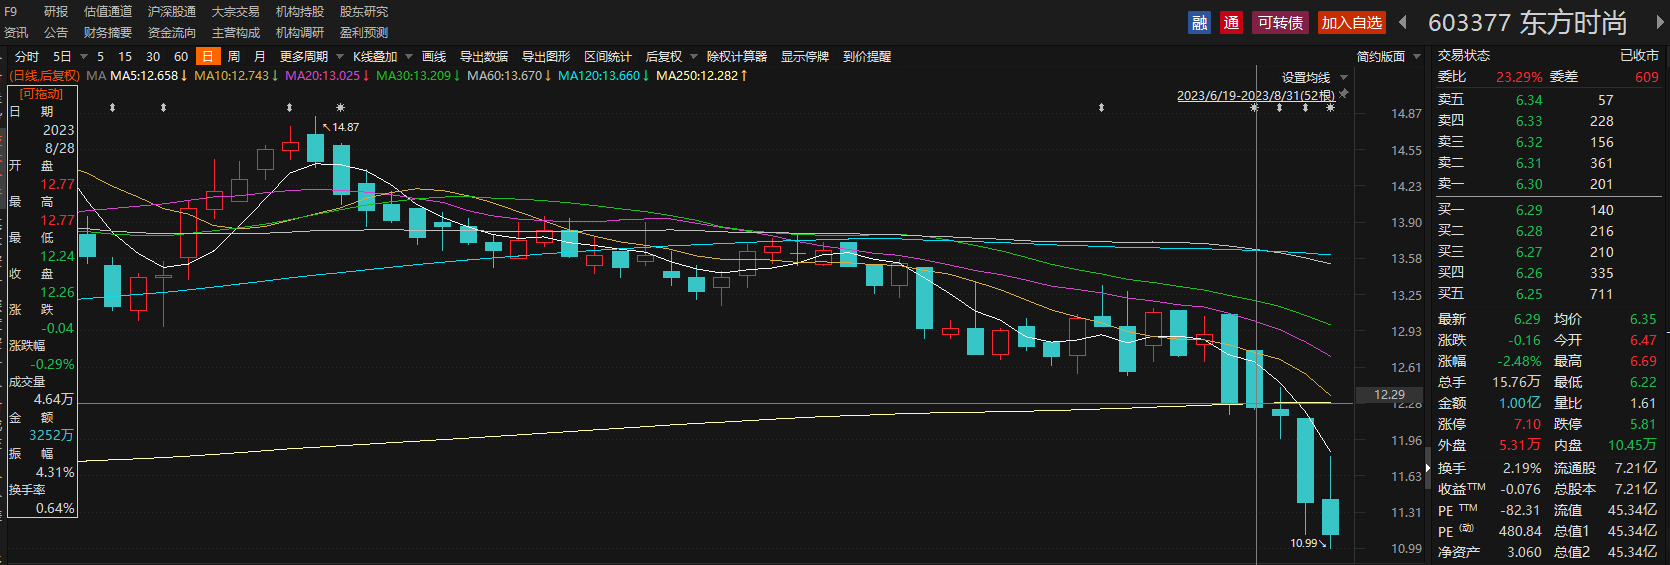Click the pin icon beside date range
This screenshot has height=565, width=1670.
point(1344,94)
